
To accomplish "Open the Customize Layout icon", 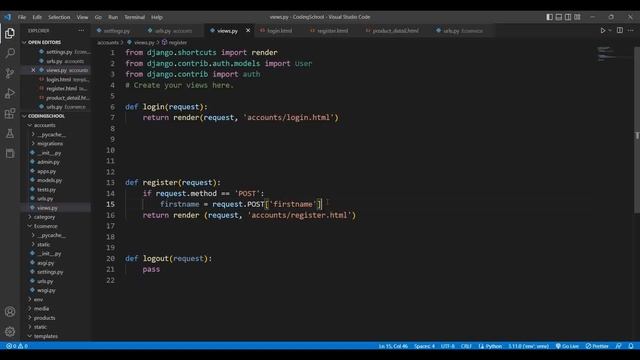I will (x=577, y=17).
